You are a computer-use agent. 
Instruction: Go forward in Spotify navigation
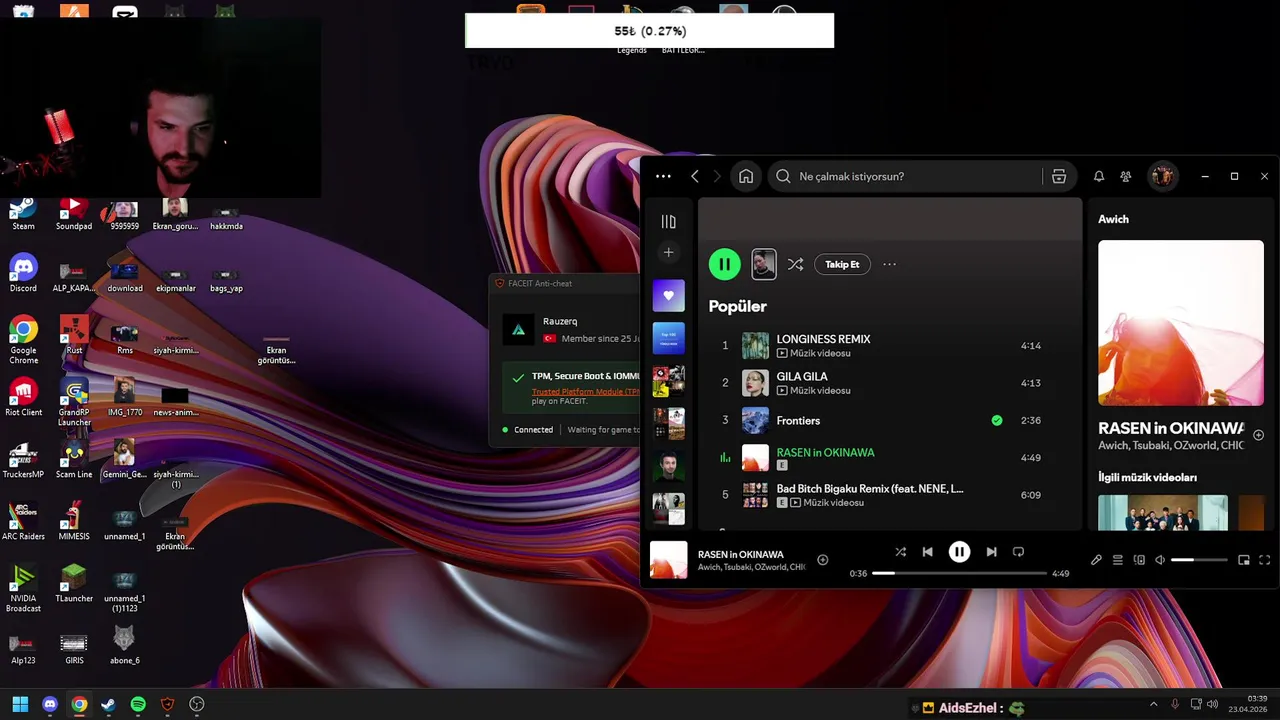tap(716, 176)
